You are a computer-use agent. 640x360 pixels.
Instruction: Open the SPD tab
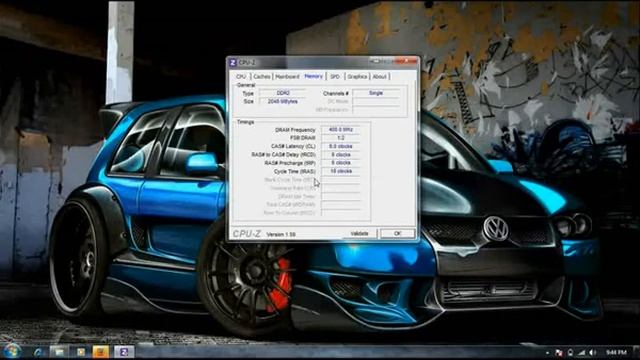point(335,77)
